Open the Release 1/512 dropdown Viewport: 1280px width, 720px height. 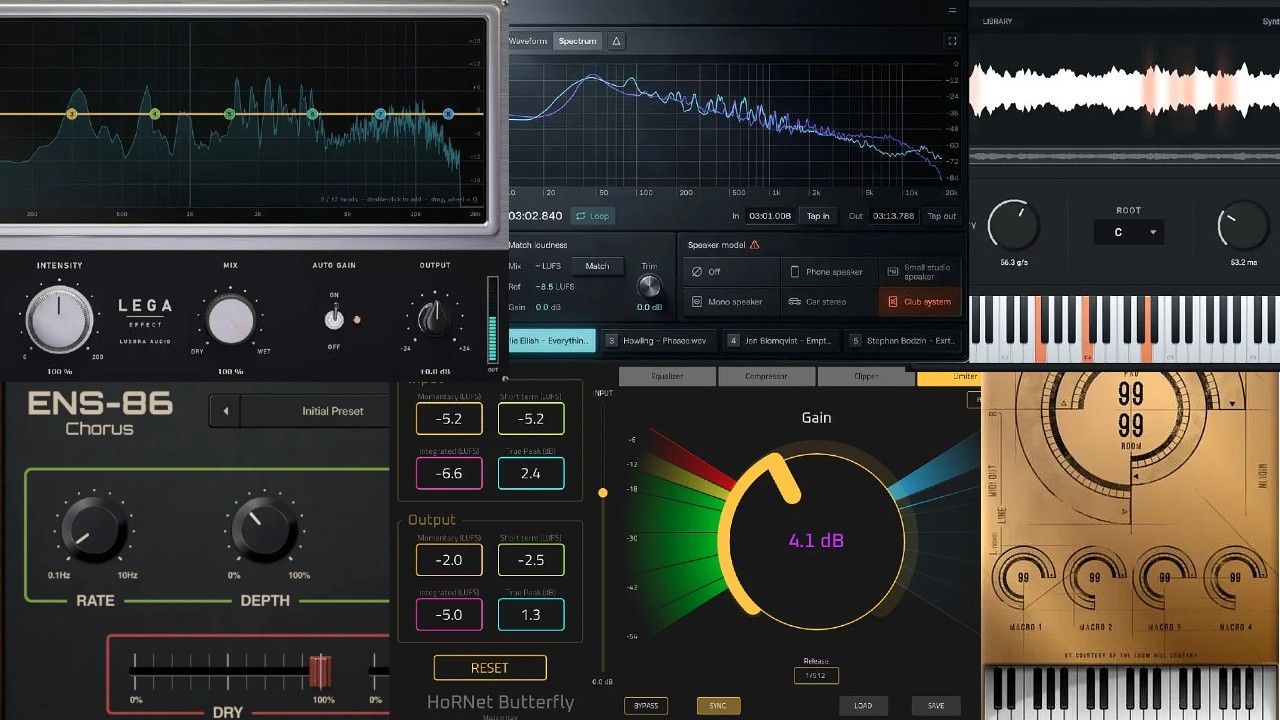pyautogui.click(x=816, y=676)
